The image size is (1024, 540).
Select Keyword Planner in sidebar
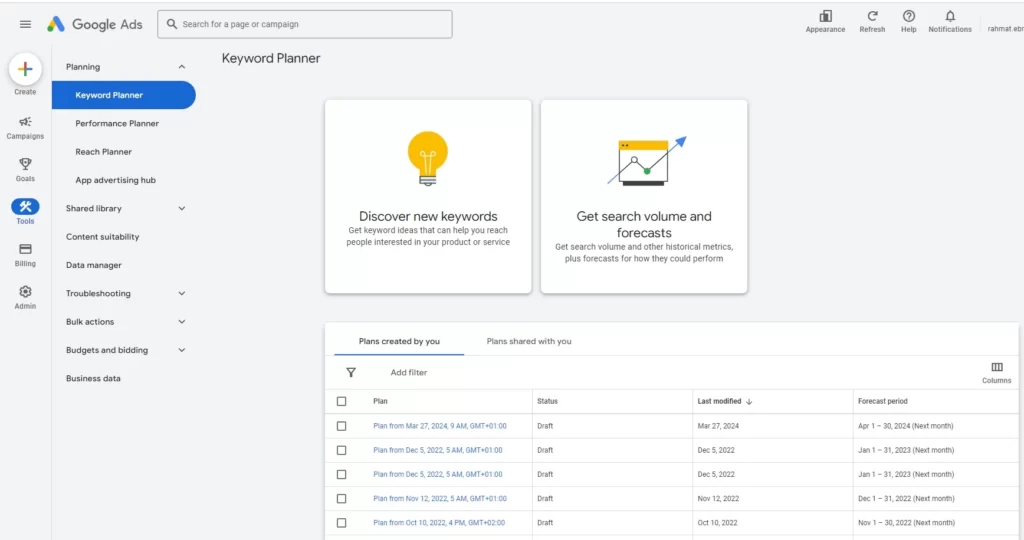click(x=123, y=95)
